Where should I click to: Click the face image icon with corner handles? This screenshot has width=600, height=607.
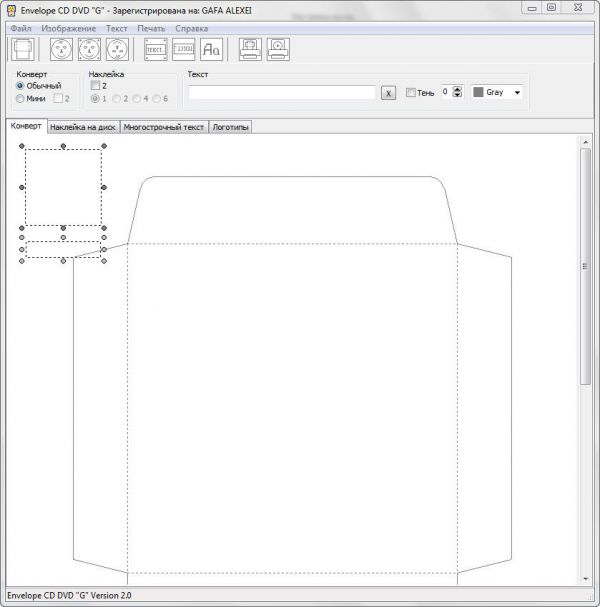click(89, 50)
